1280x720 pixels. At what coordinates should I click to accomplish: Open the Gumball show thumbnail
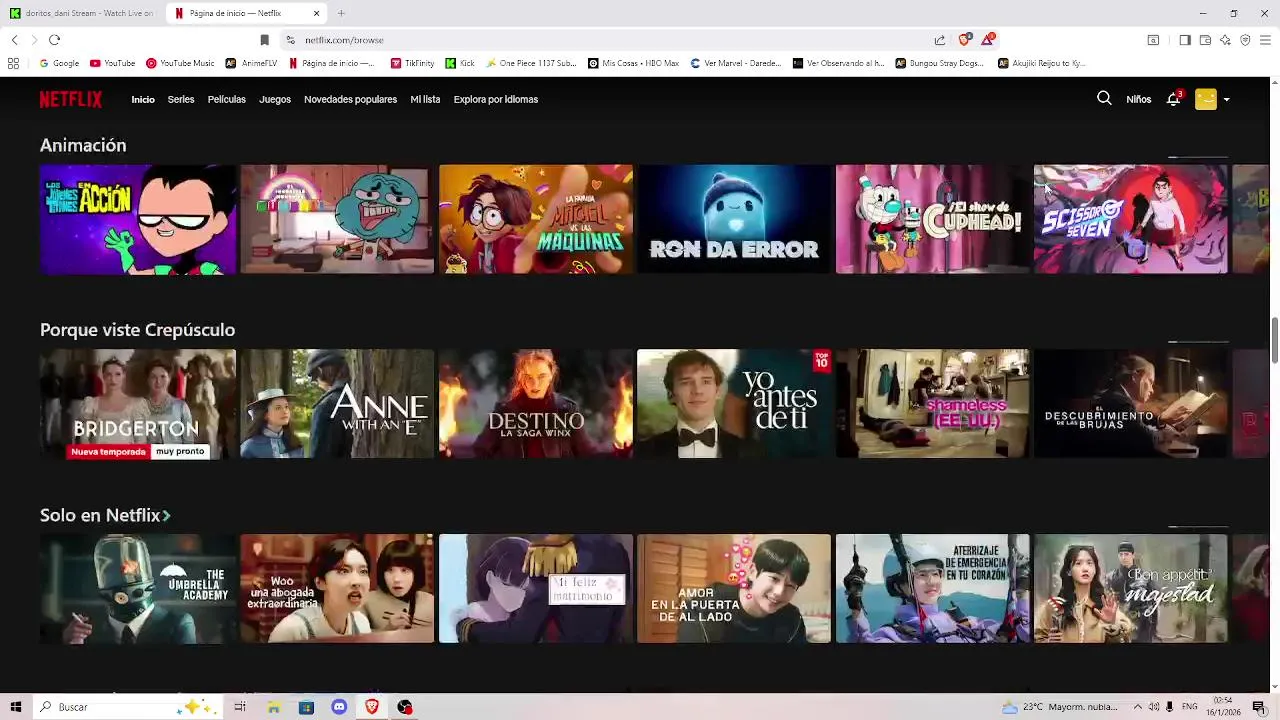coord(337,219)
